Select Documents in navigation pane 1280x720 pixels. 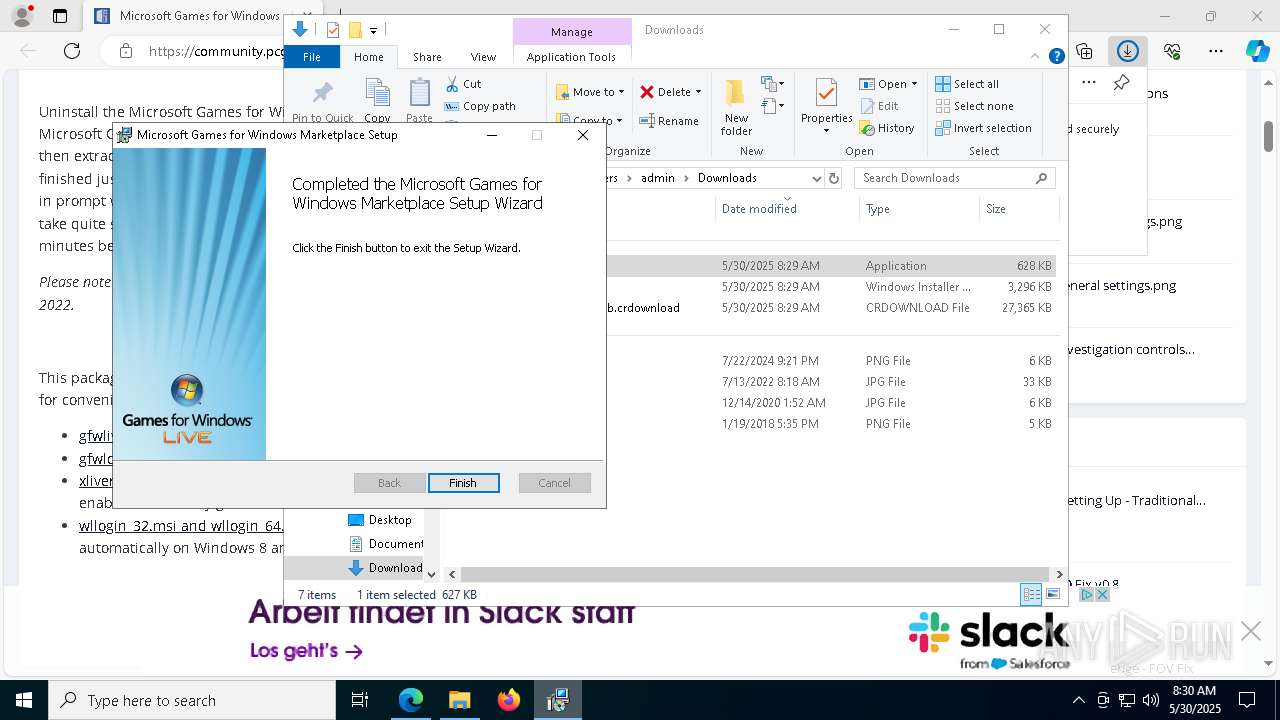tap(386, 544)
